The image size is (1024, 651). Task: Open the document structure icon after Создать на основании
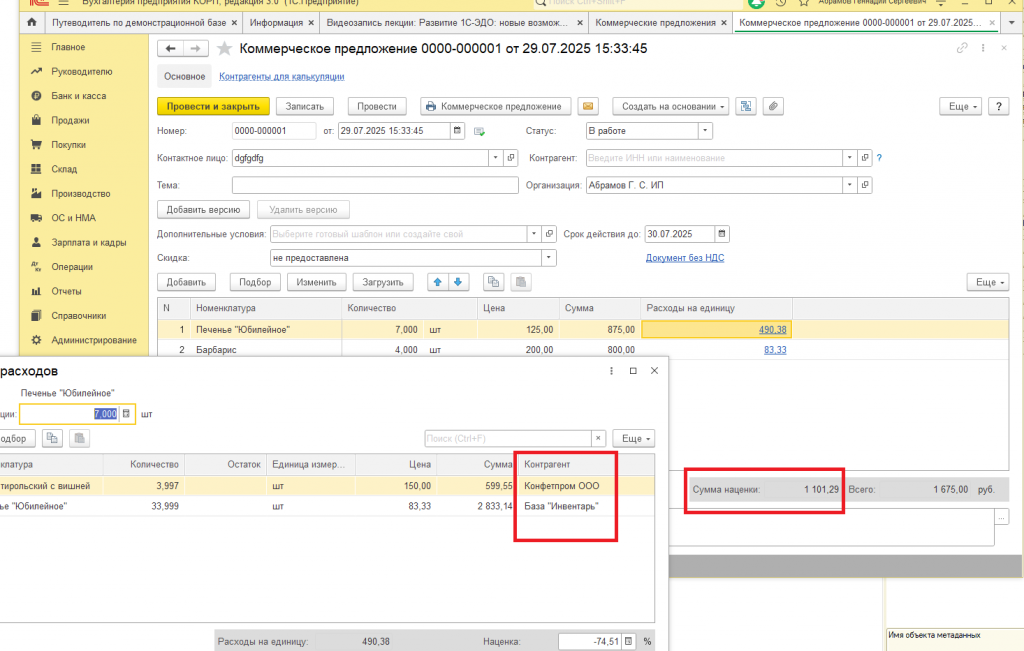pyautogui.click(x=746, y=106)
